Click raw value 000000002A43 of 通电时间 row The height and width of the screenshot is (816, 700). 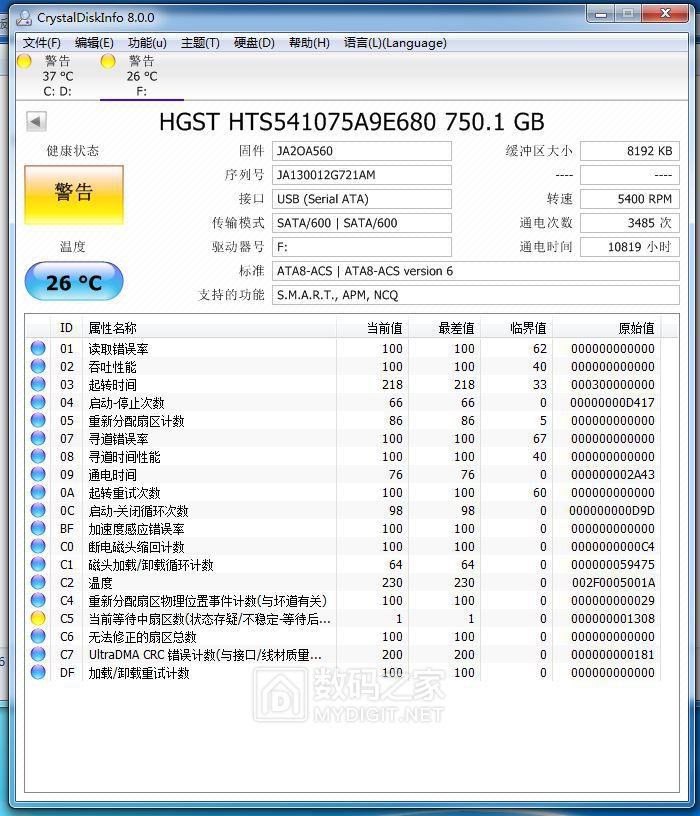pyautogui.click(x=613, y=475)
